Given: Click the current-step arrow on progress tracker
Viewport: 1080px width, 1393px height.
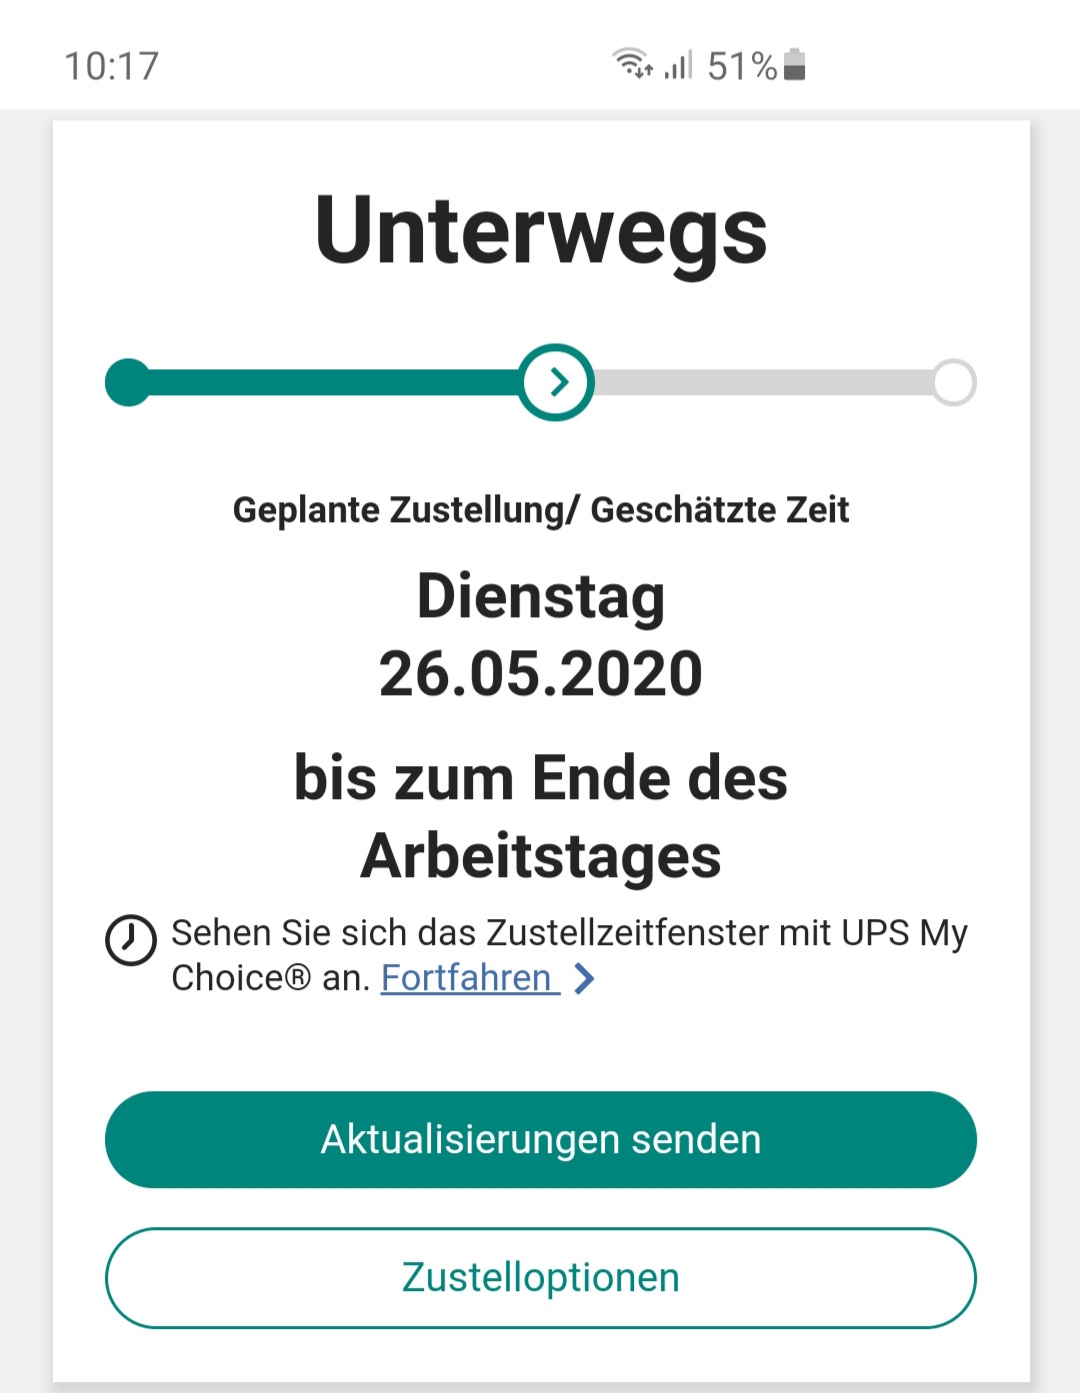Looking at the screenshot, I should pyautogui.click(x=557, y=382).
